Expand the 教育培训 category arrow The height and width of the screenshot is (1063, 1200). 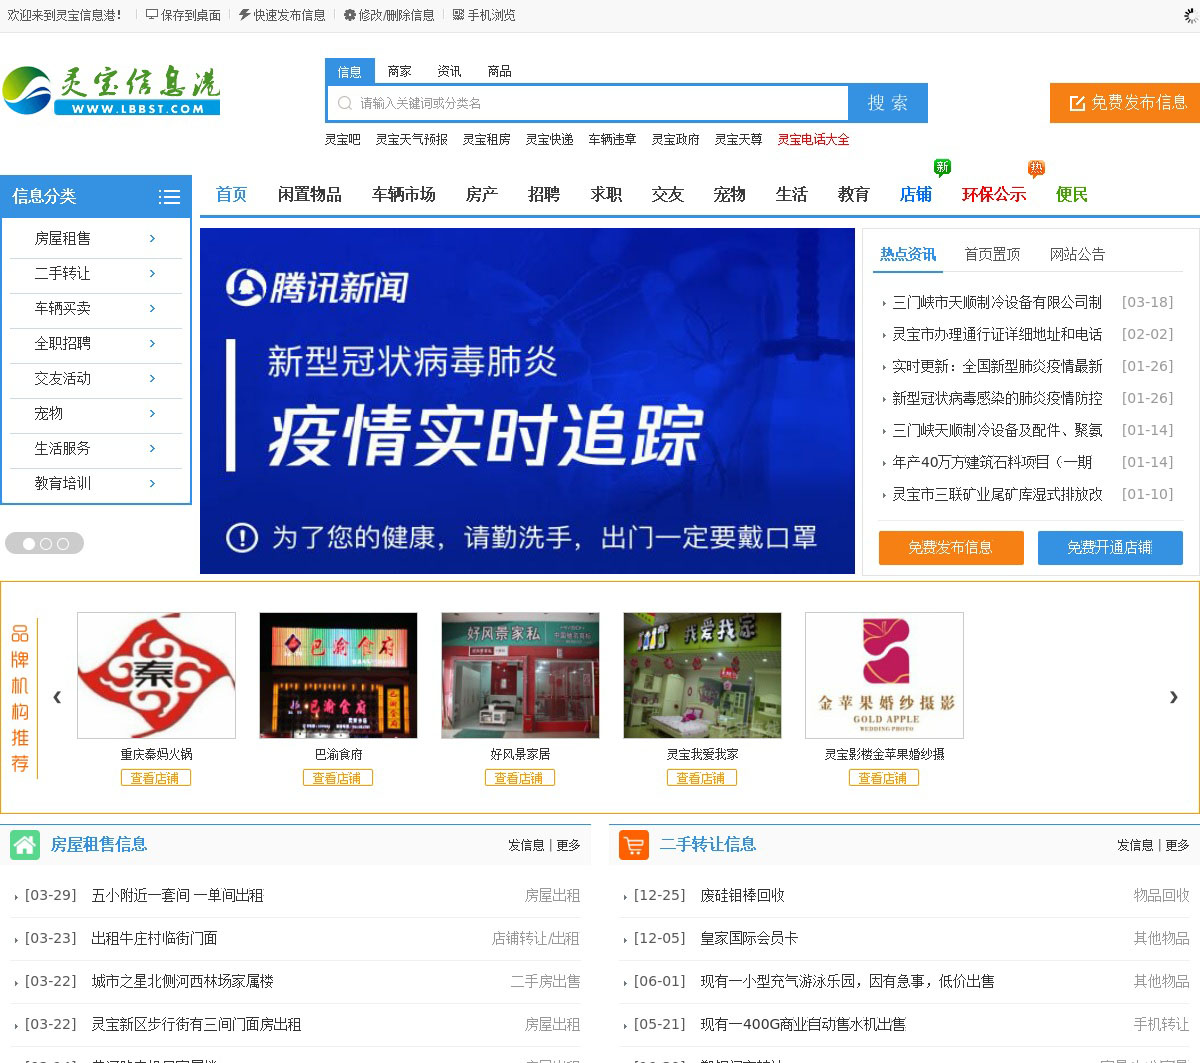pyautogui.click(x=152, y=484)
